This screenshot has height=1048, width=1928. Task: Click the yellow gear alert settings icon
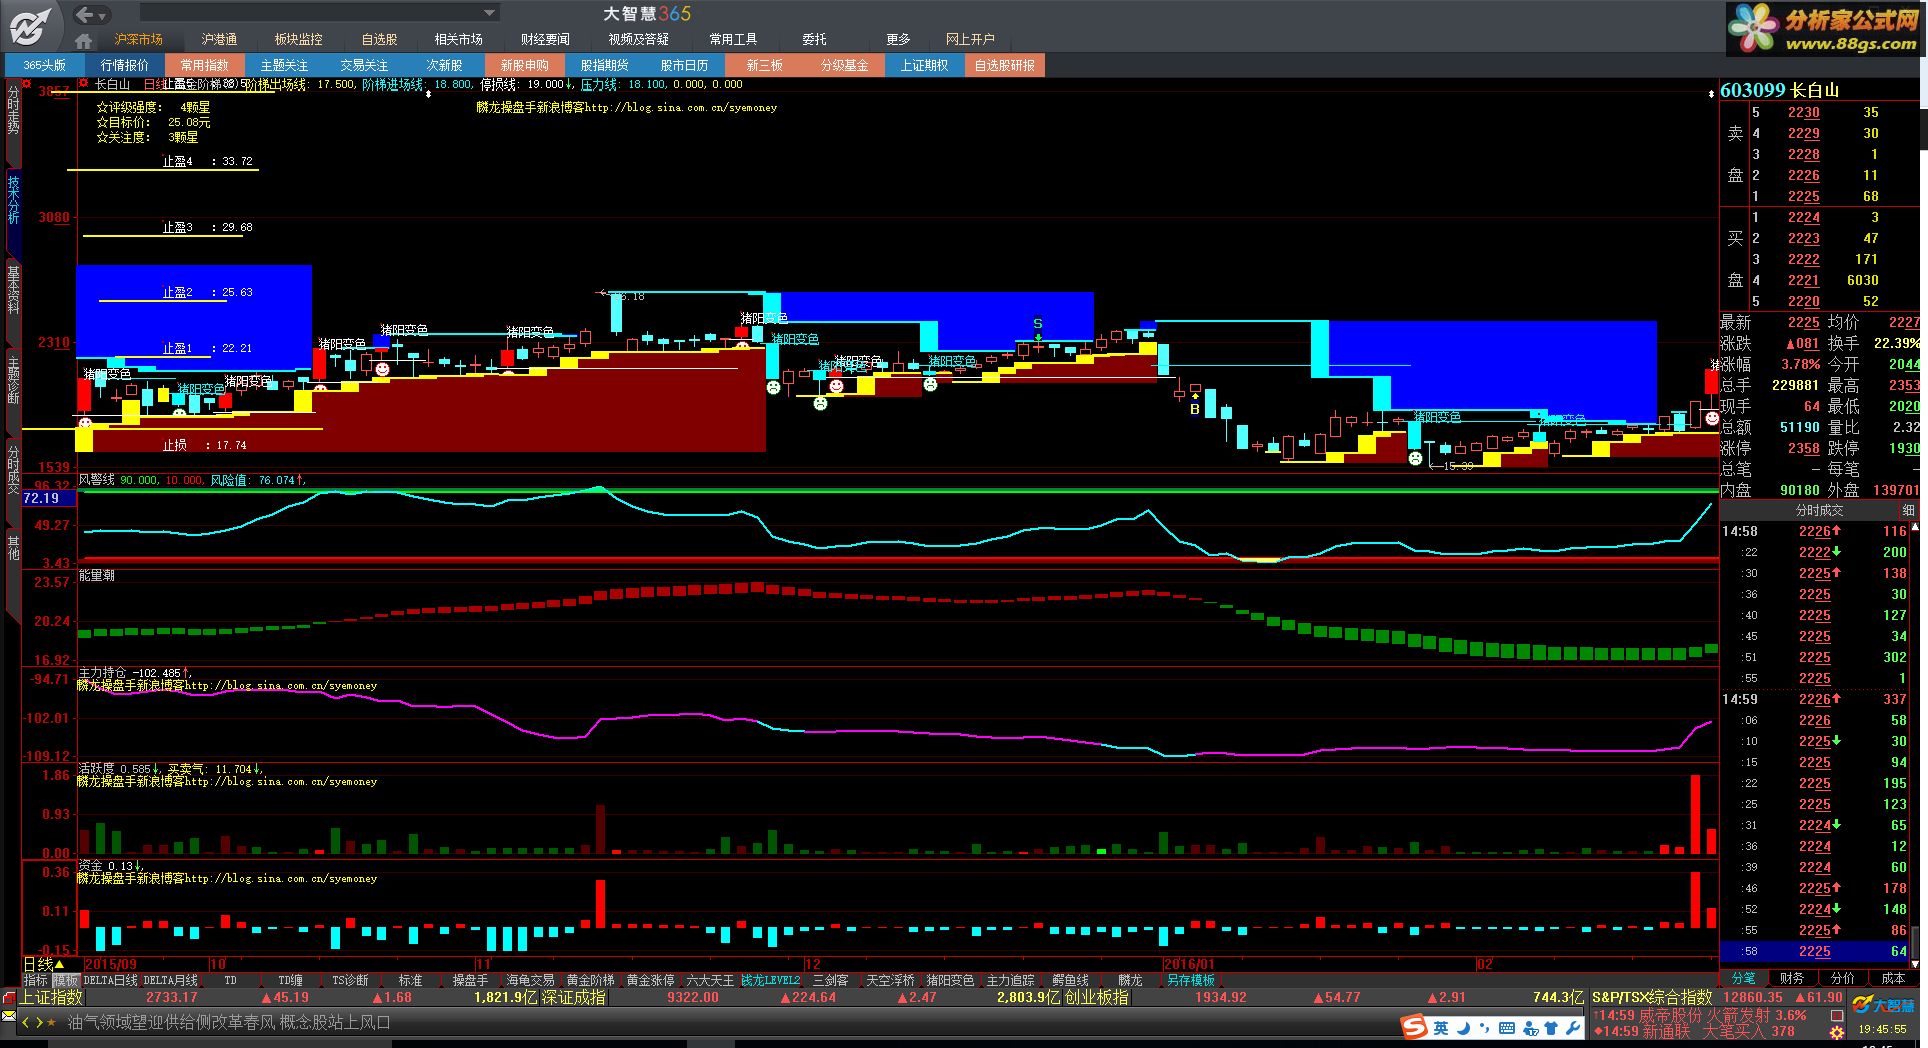point(1837,1032)
